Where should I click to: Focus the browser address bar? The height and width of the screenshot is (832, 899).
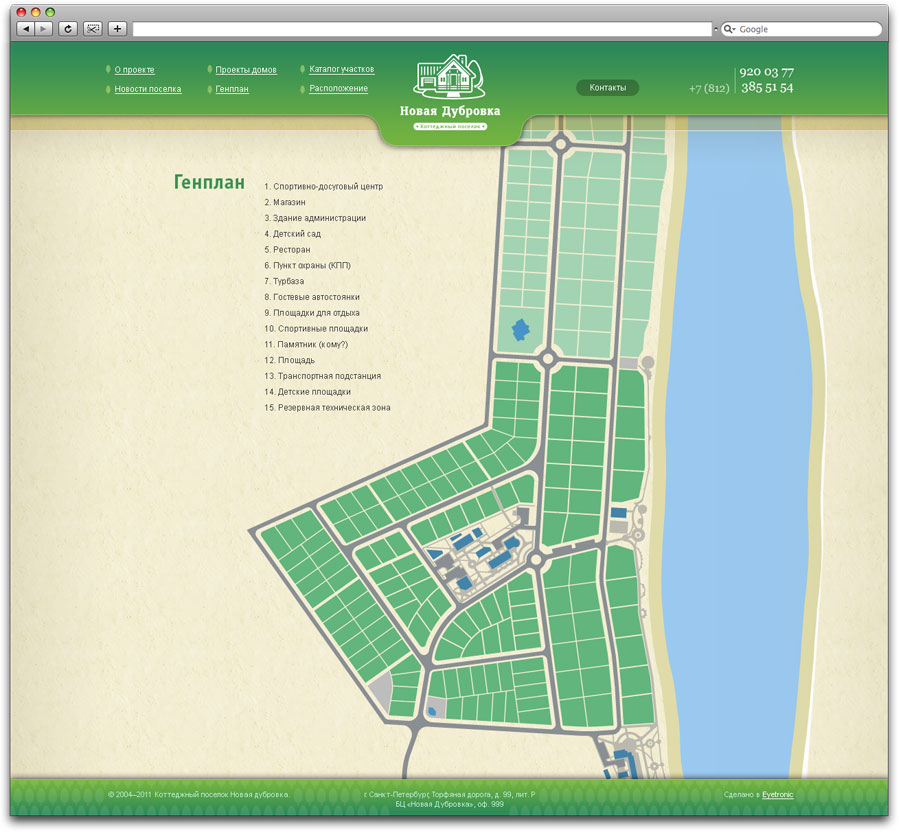point(422,29)
